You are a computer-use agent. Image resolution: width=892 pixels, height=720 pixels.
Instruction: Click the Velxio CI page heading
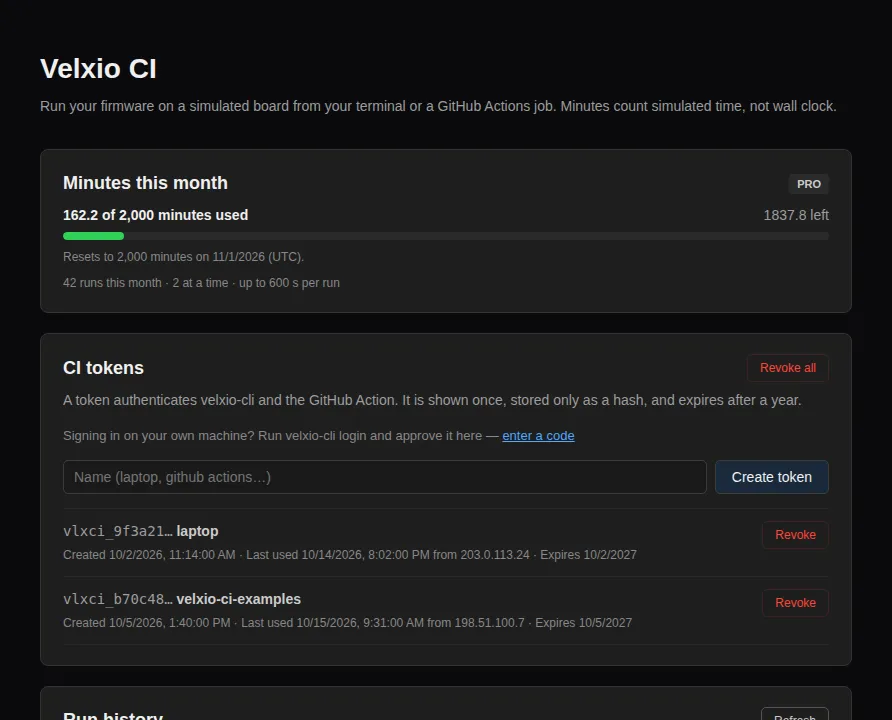[x=98, y=69]
